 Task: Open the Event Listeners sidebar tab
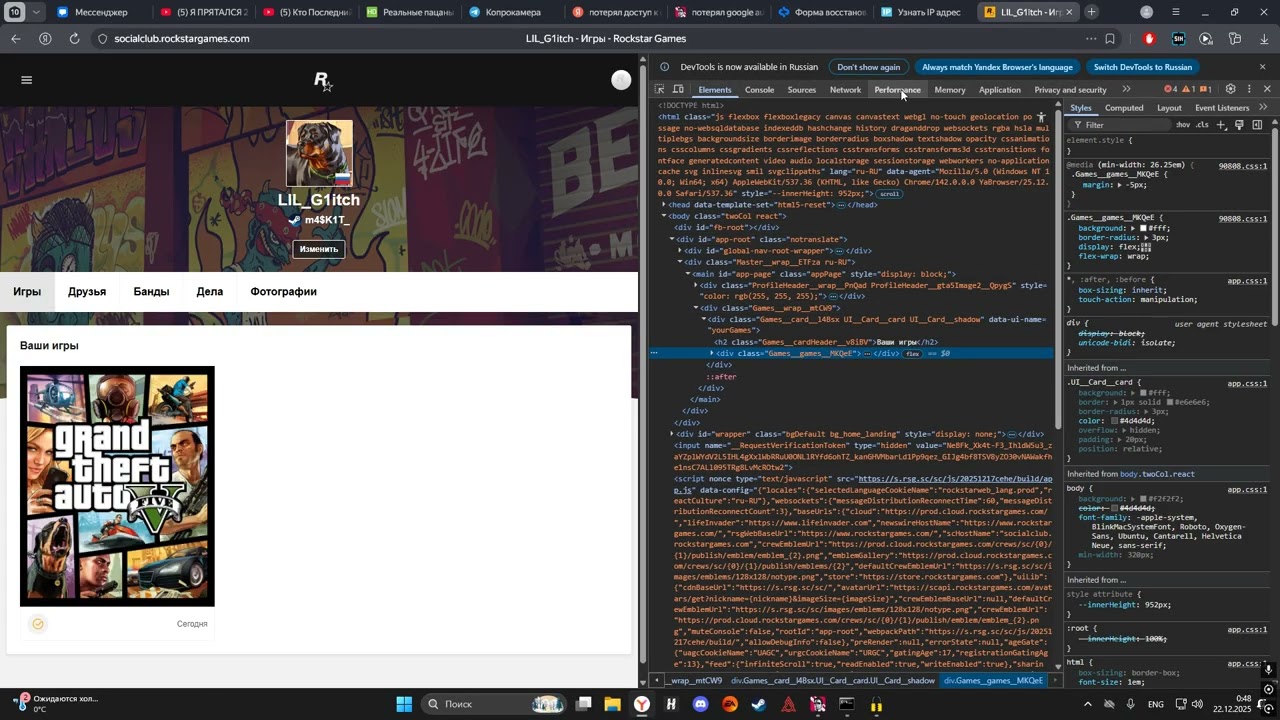pyautogui.click(x=1222, y=108)
